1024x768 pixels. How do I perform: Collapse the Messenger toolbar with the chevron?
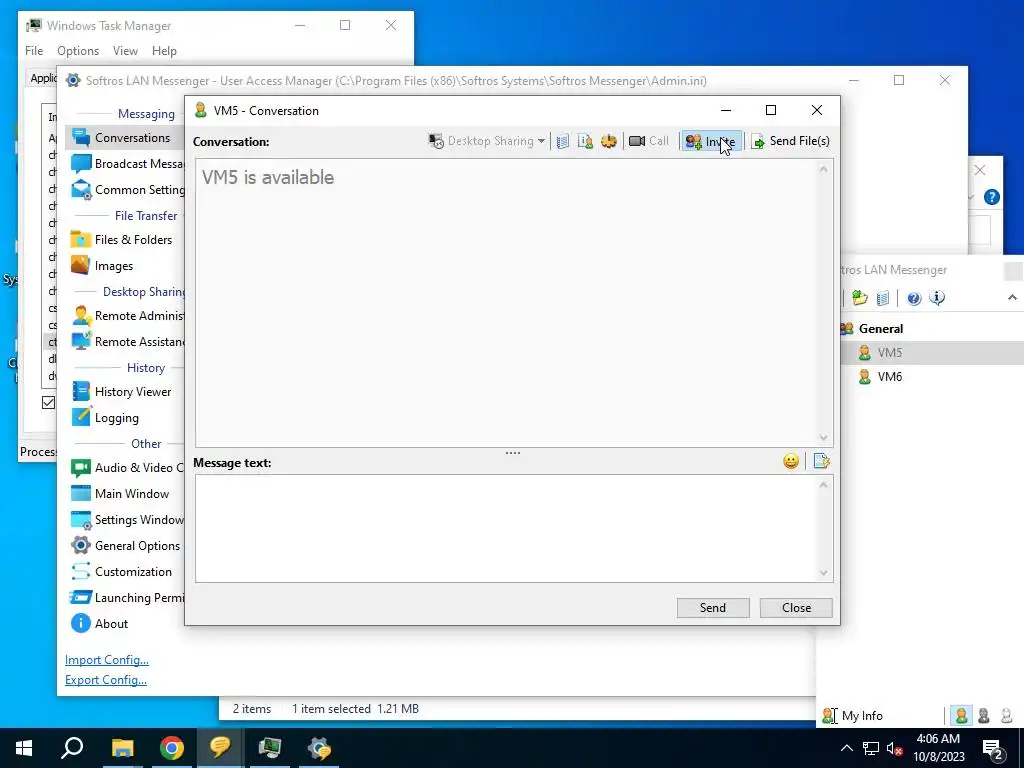(1012, 298)
